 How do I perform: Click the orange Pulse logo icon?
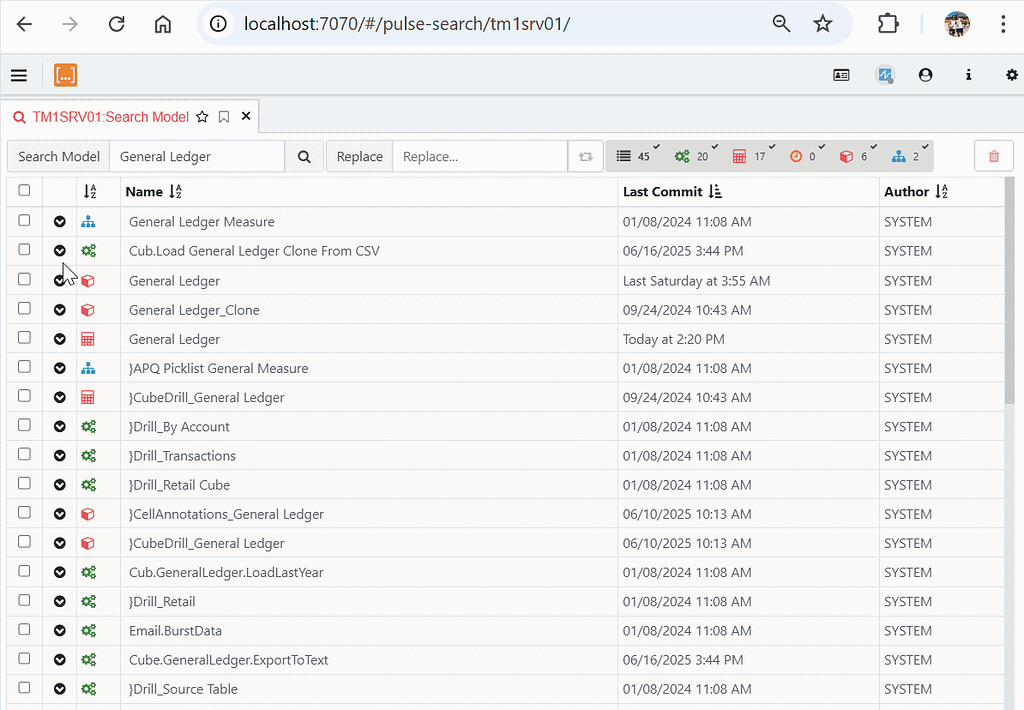tap(66, 75)
